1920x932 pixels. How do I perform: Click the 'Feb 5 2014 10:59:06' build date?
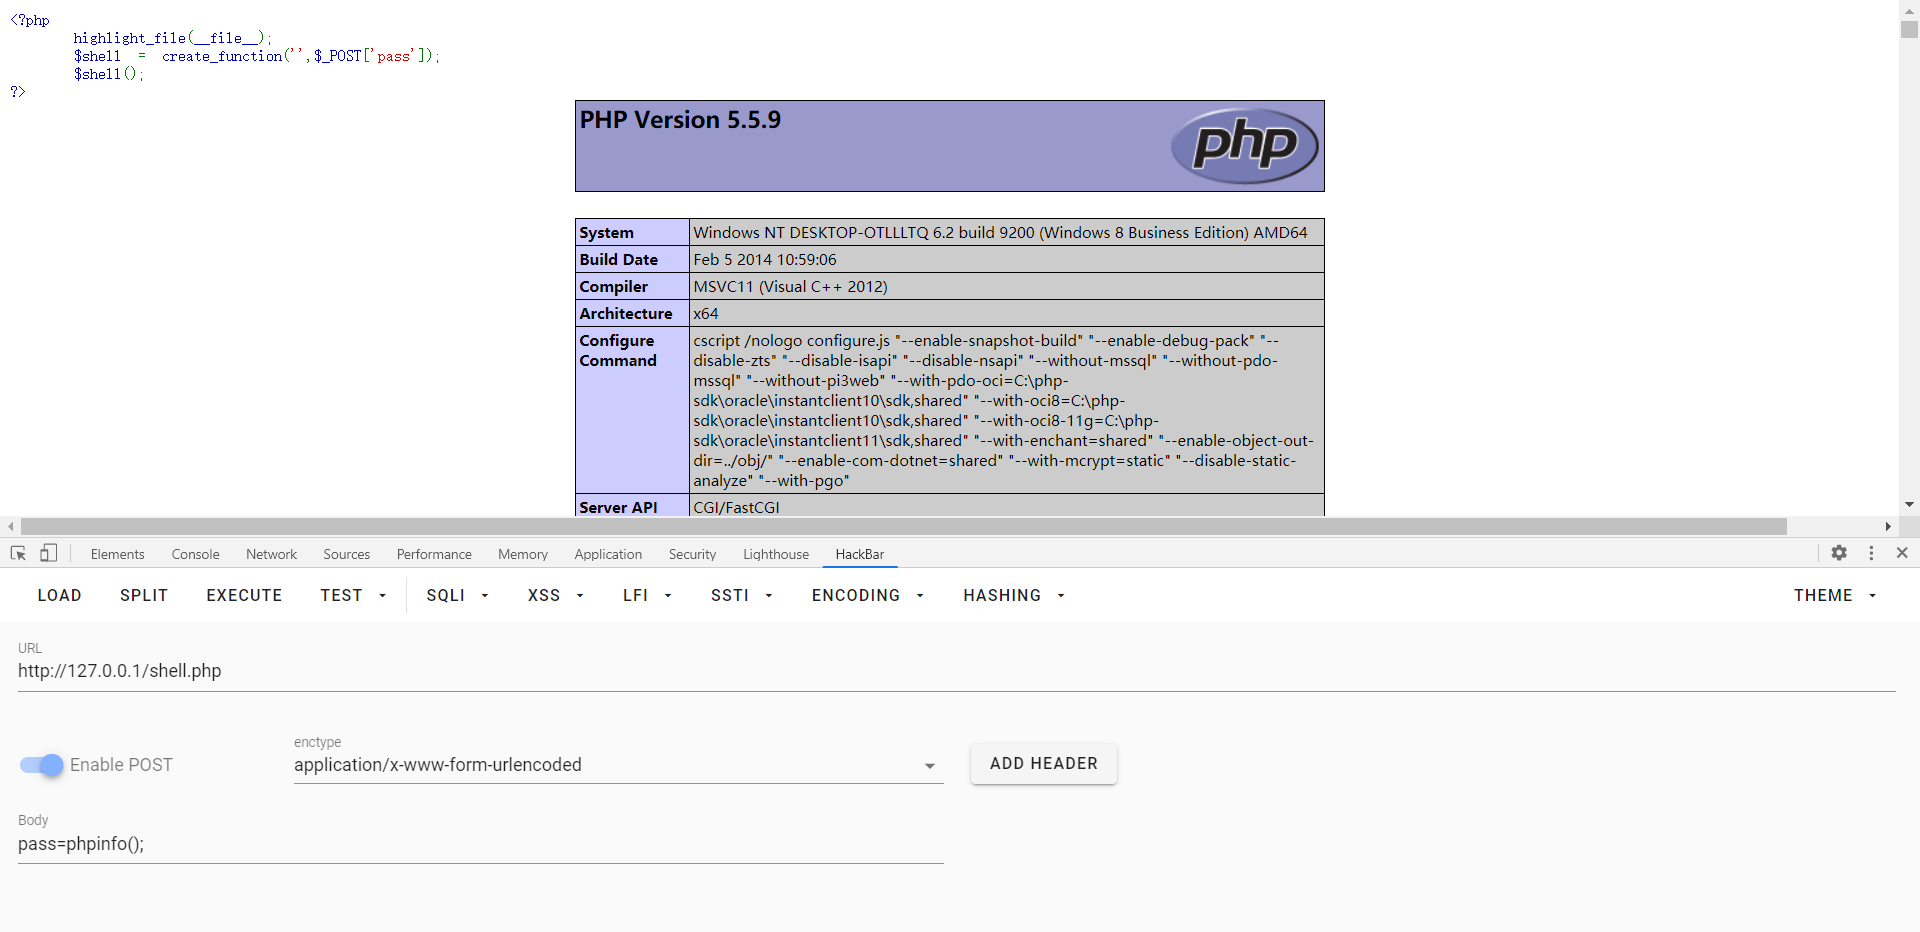coord(765,260)
